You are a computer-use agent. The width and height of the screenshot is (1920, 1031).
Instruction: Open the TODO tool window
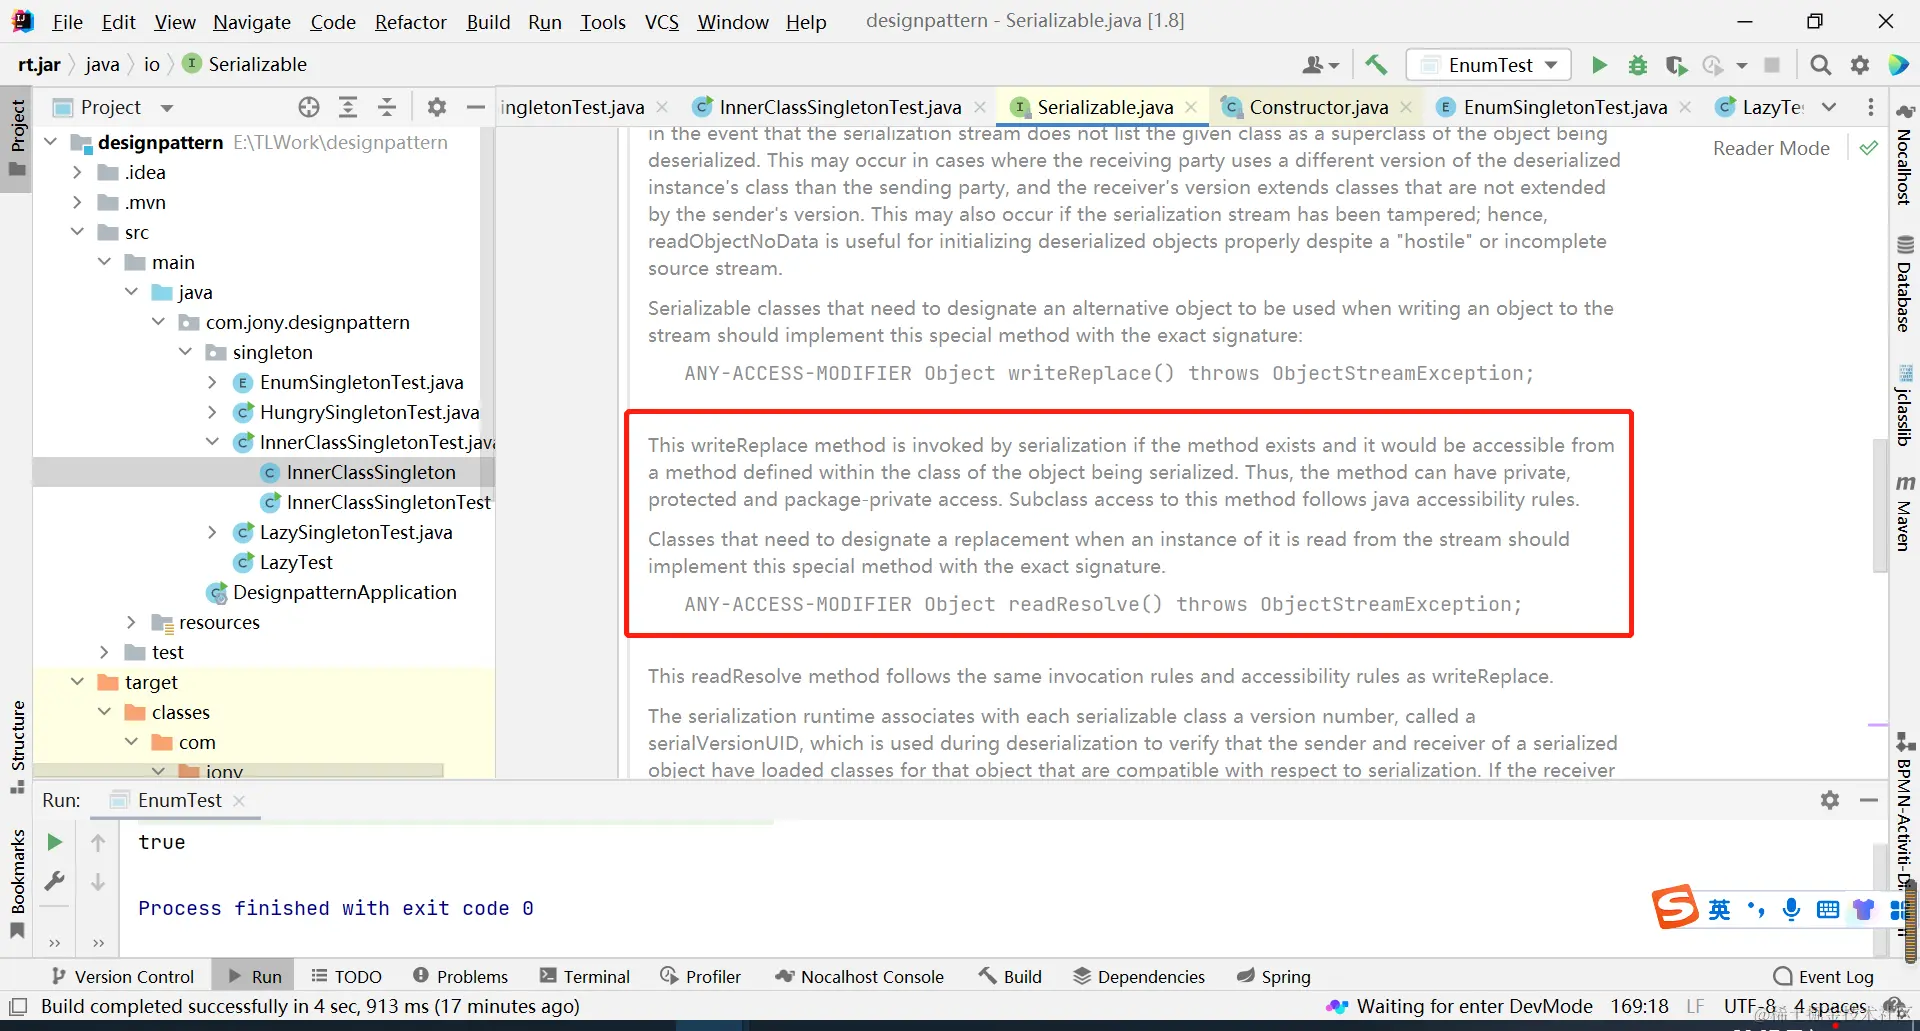coord(347,976)
